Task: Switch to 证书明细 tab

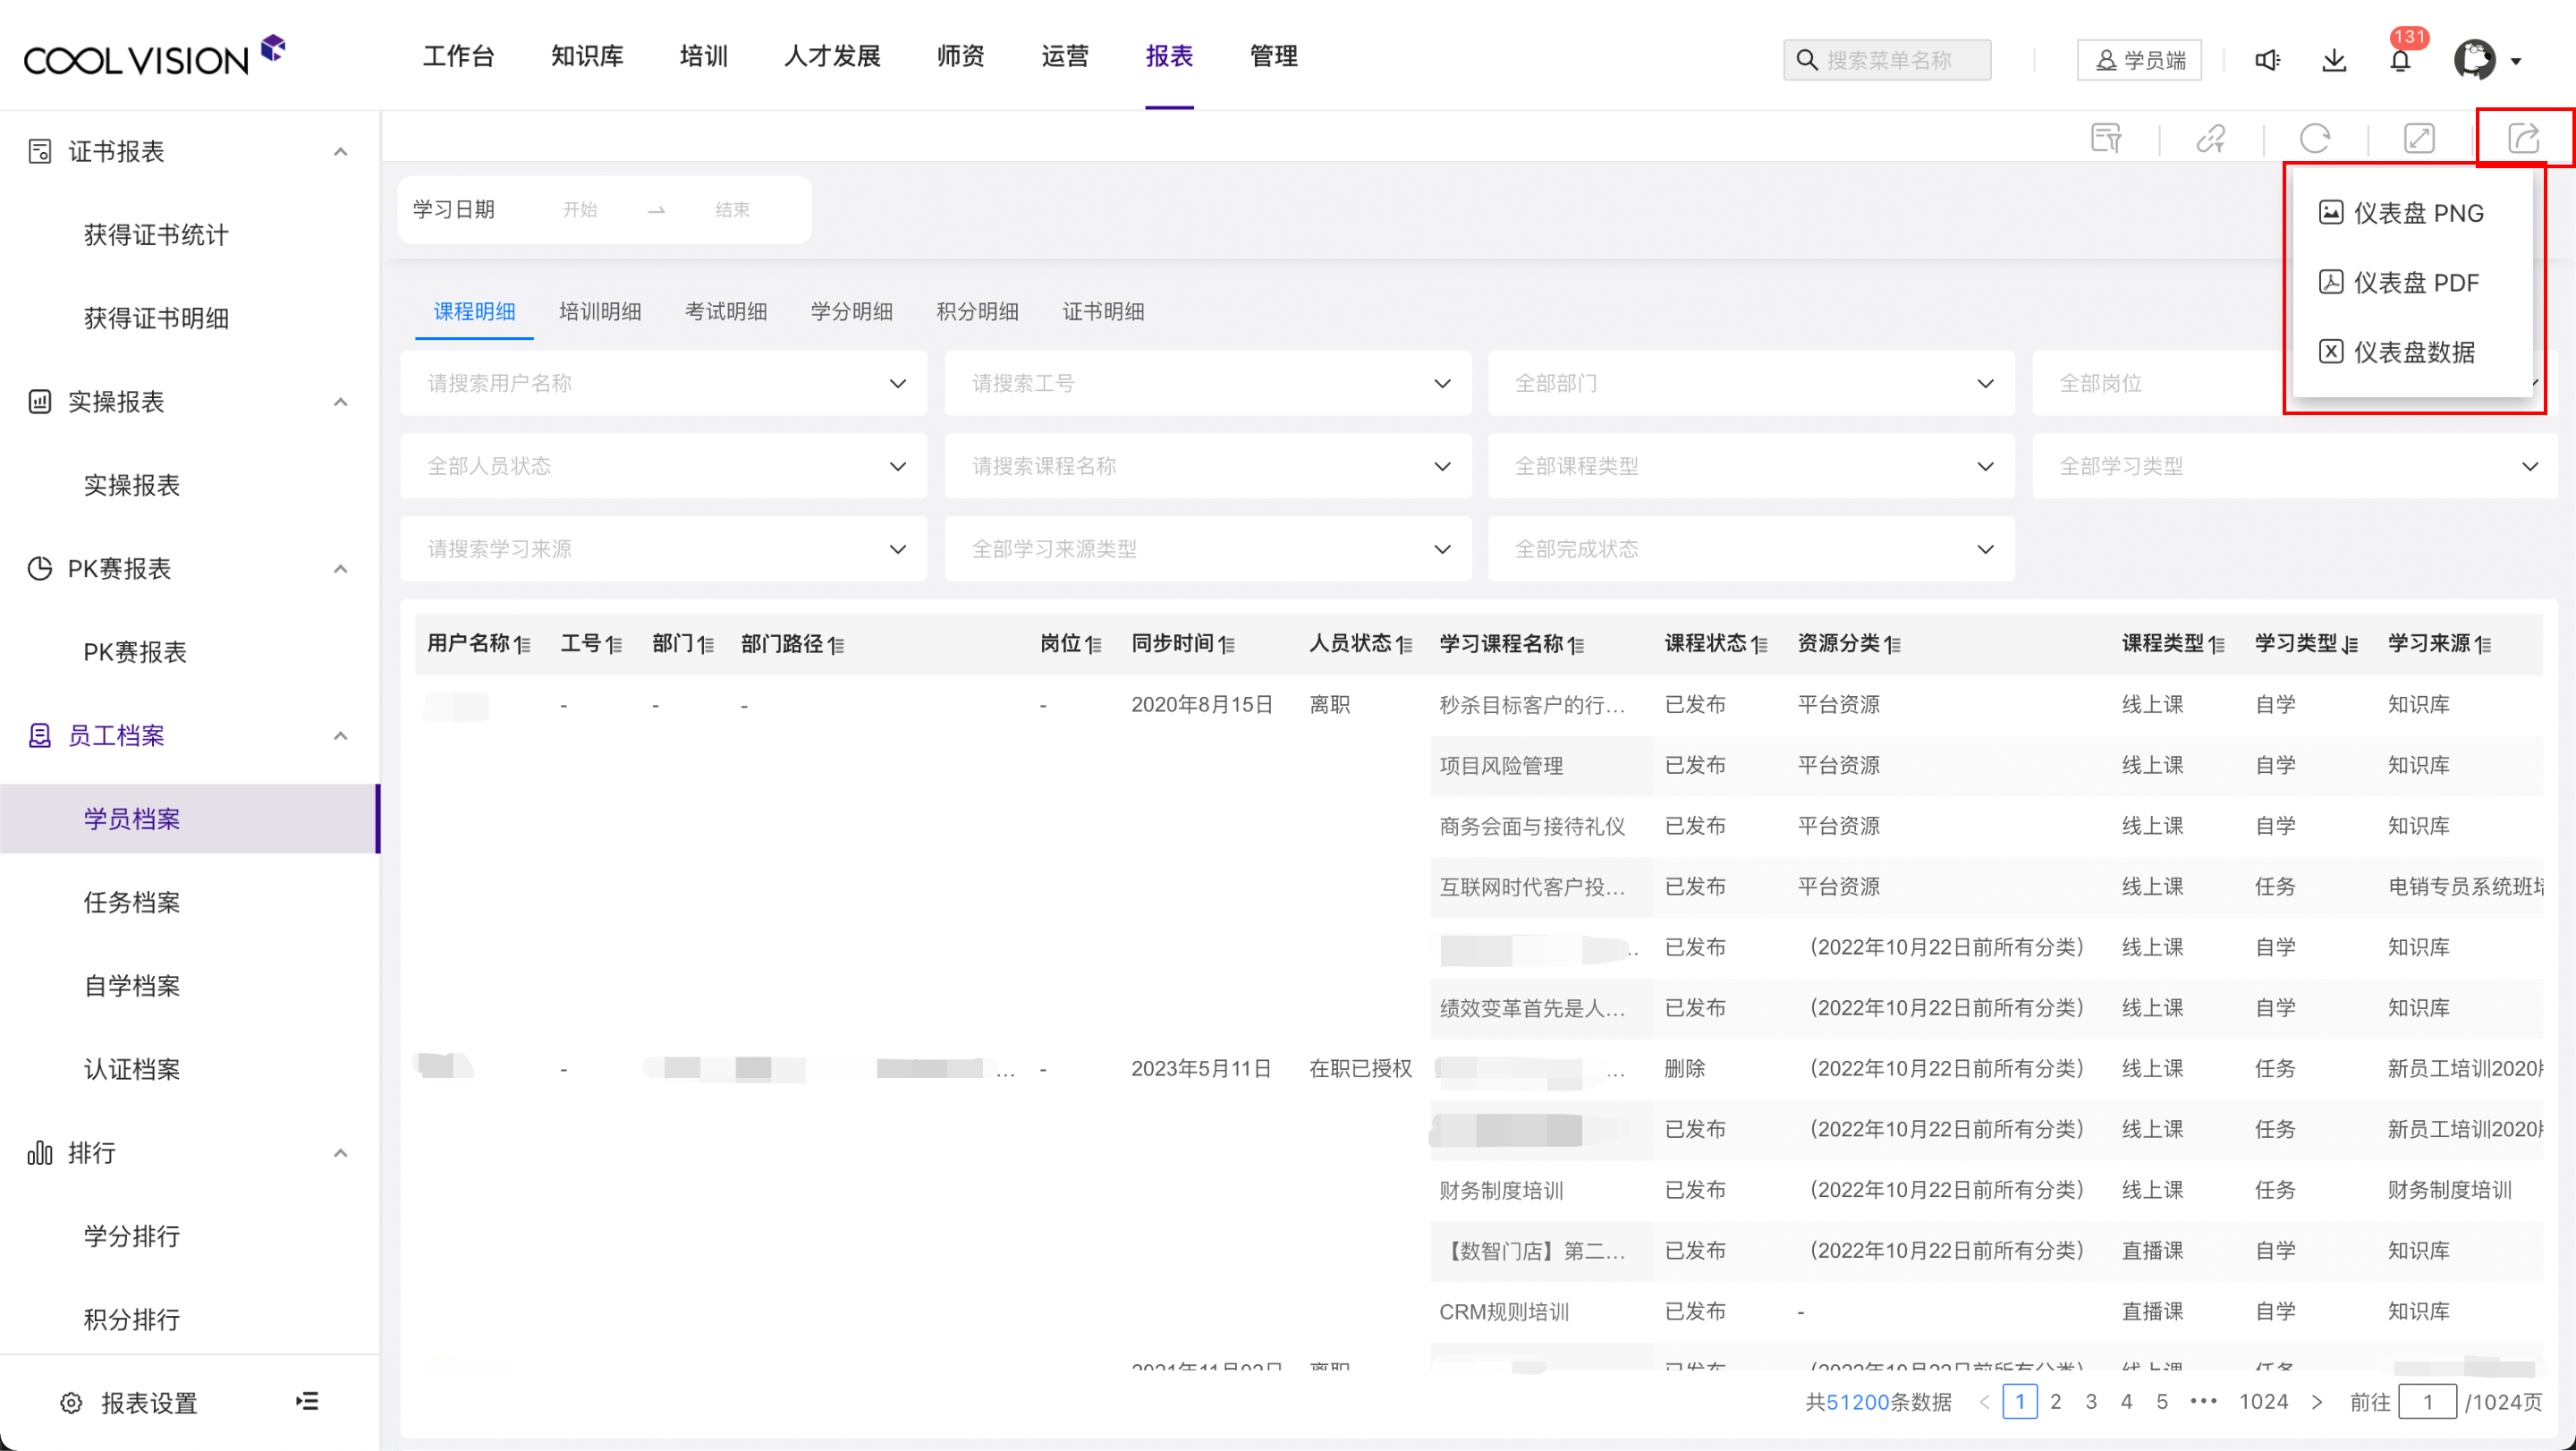Action: (1103, 311)
